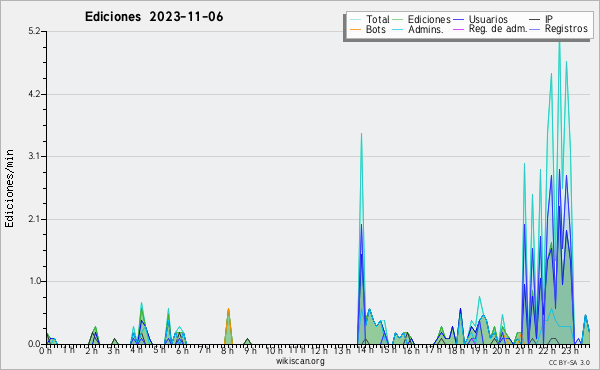Click the '20 h' x-axis label

(x=500, y=351)
